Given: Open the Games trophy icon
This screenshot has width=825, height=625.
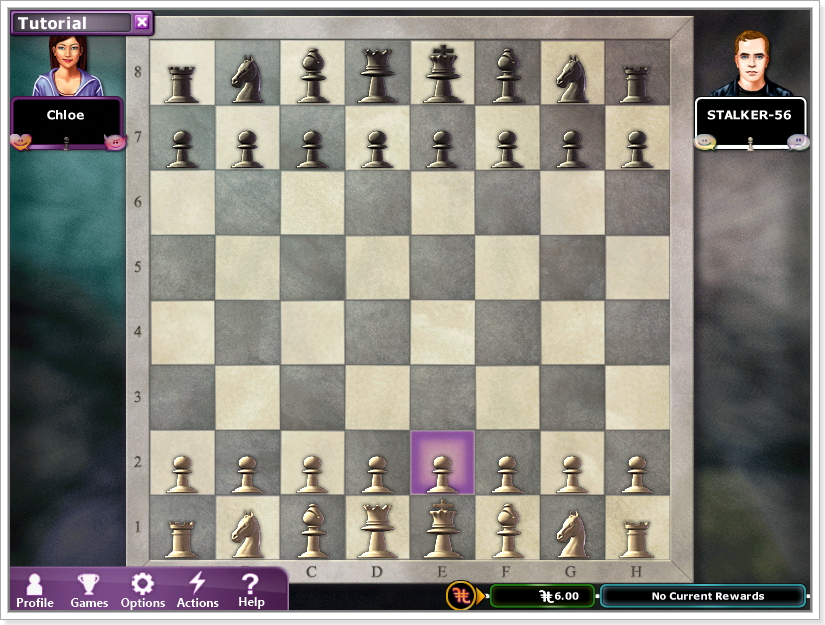Looking at the screenshot, I should click(x=89, y=590).
